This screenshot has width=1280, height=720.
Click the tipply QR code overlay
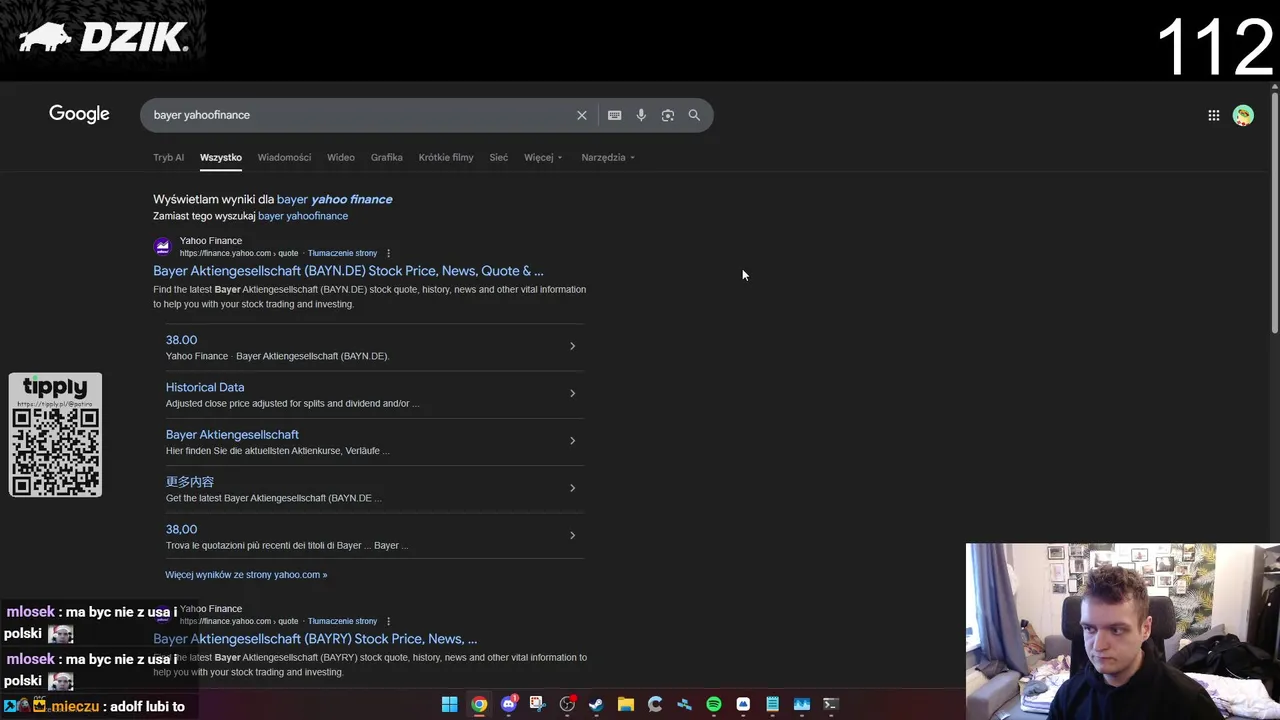tap(55, 435)
